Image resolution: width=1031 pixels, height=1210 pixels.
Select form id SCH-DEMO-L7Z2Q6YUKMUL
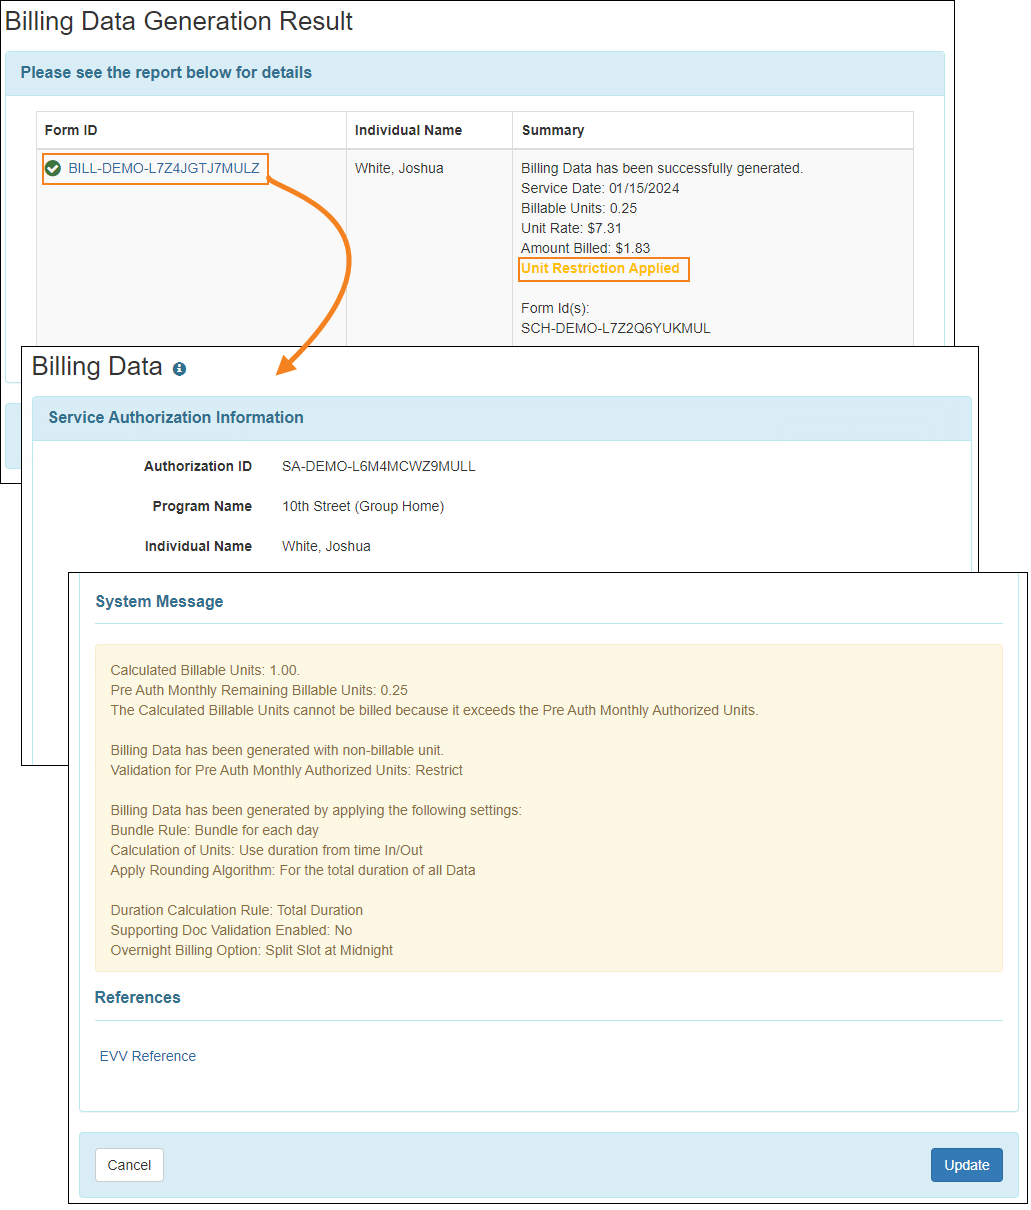coord(615,327)
